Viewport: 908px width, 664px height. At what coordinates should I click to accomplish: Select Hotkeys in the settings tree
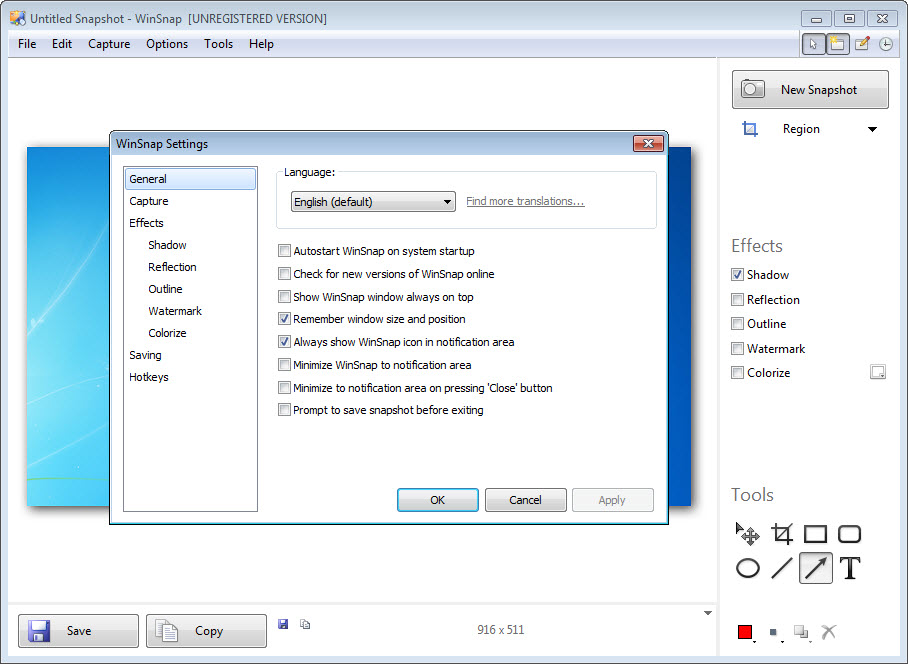149,377
